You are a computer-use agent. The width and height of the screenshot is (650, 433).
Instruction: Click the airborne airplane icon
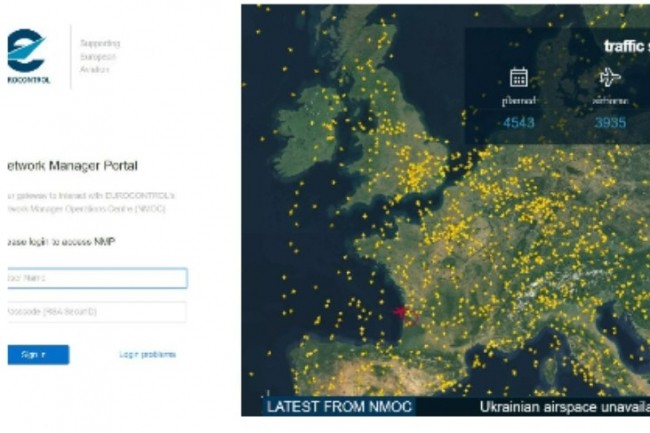tap(610, 77)
